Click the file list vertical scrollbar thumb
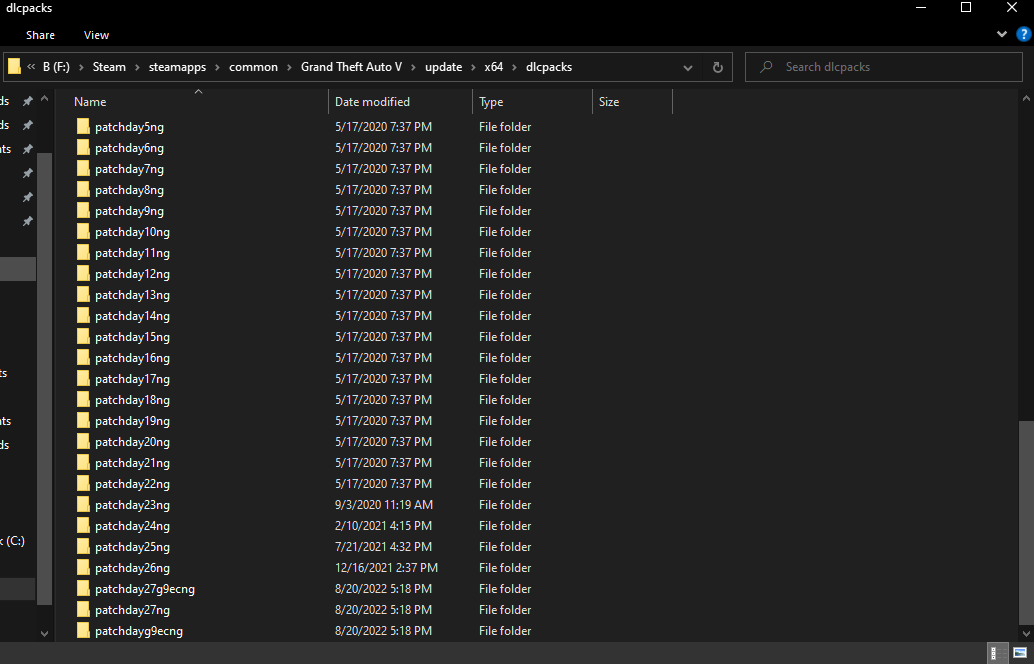The image size is (1034, 664). [1026, 522]
